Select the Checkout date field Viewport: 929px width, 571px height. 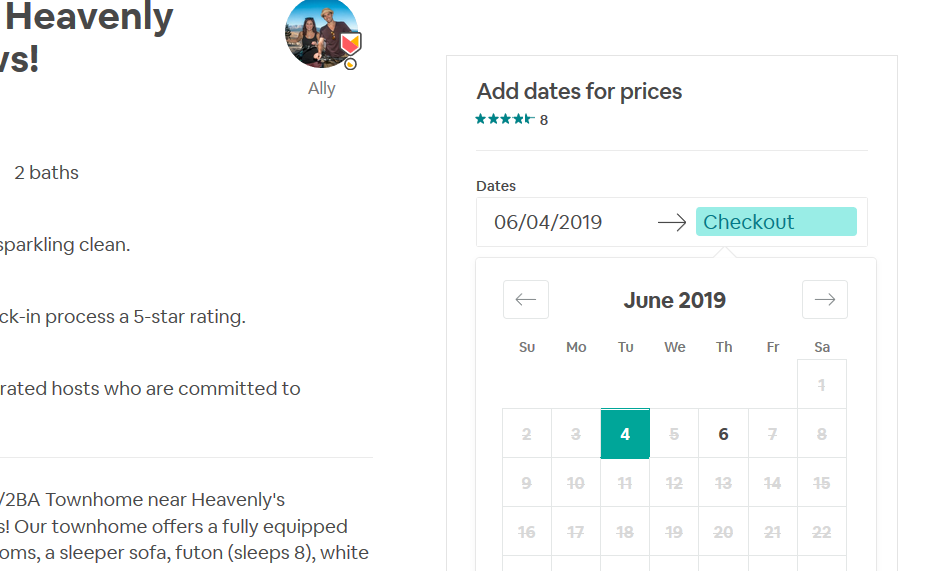(x=776, y=222)
